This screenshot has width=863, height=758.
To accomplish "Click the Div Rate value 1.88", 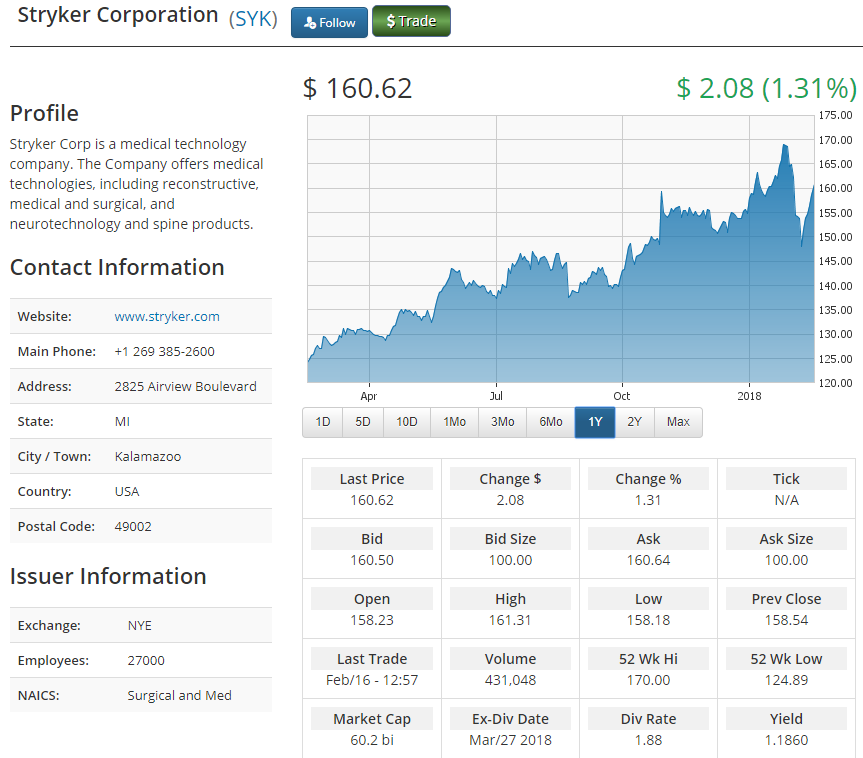I will click(x=648, y=740).
